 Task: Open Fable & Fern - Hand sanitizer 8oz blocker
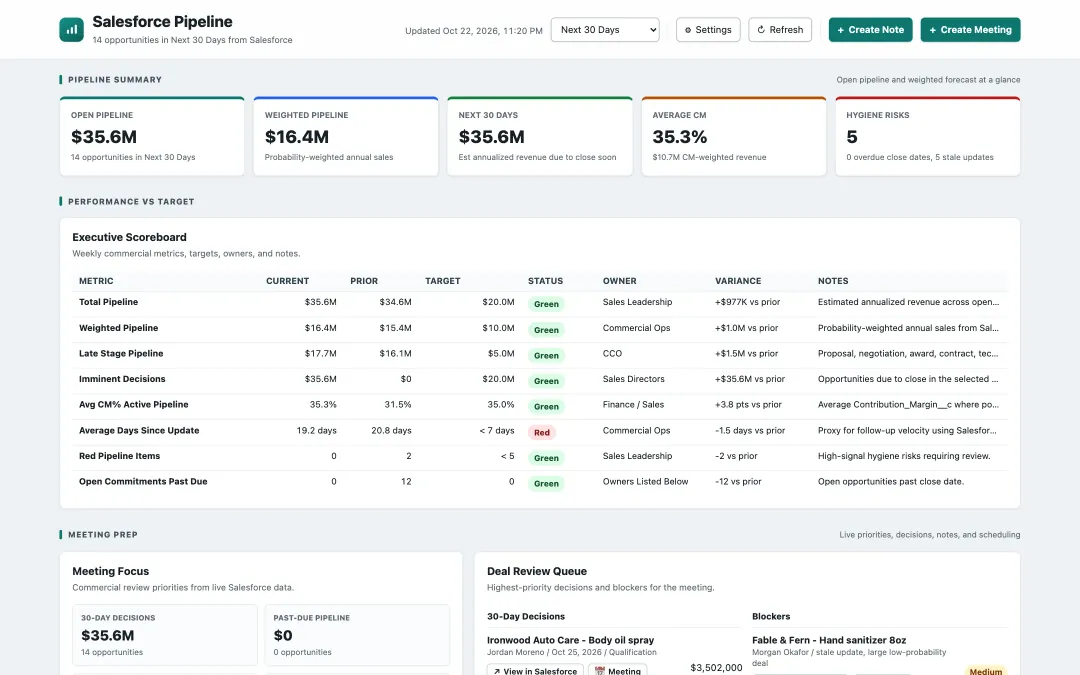pos(829,640)
